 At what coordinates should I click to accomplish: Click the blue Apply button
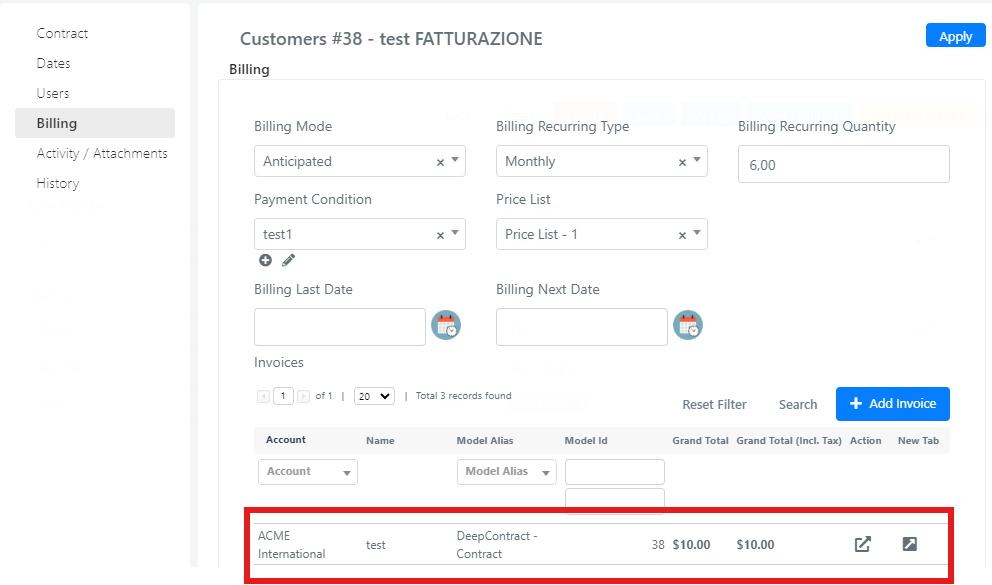coord(955,36)
